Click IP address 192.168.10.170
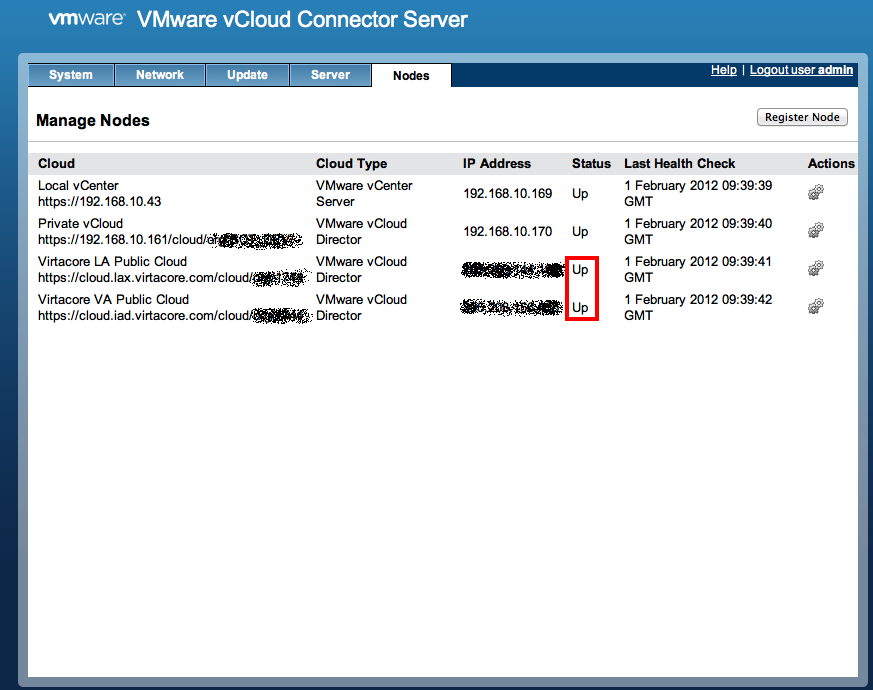 [508, 231]
